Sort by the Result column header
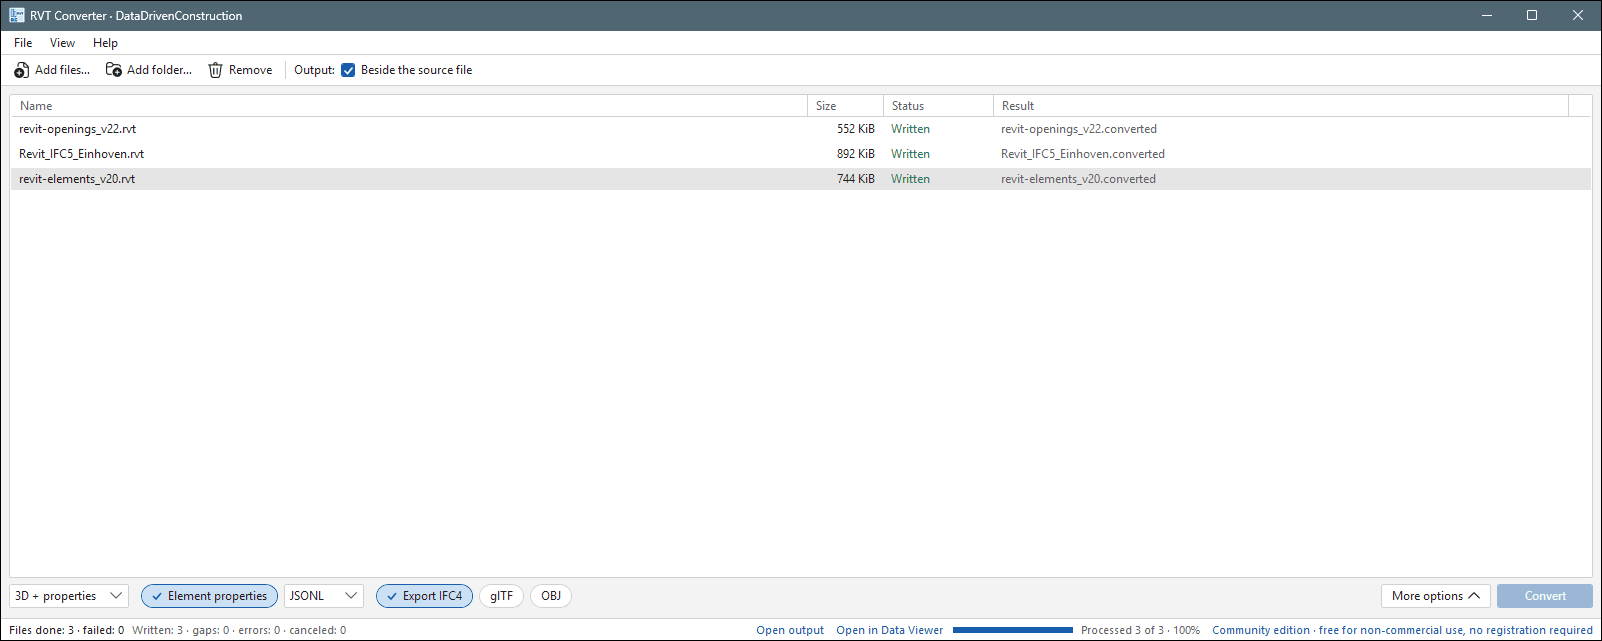The width and height of the screenshot is (1602, 641). click(1281, 106)
